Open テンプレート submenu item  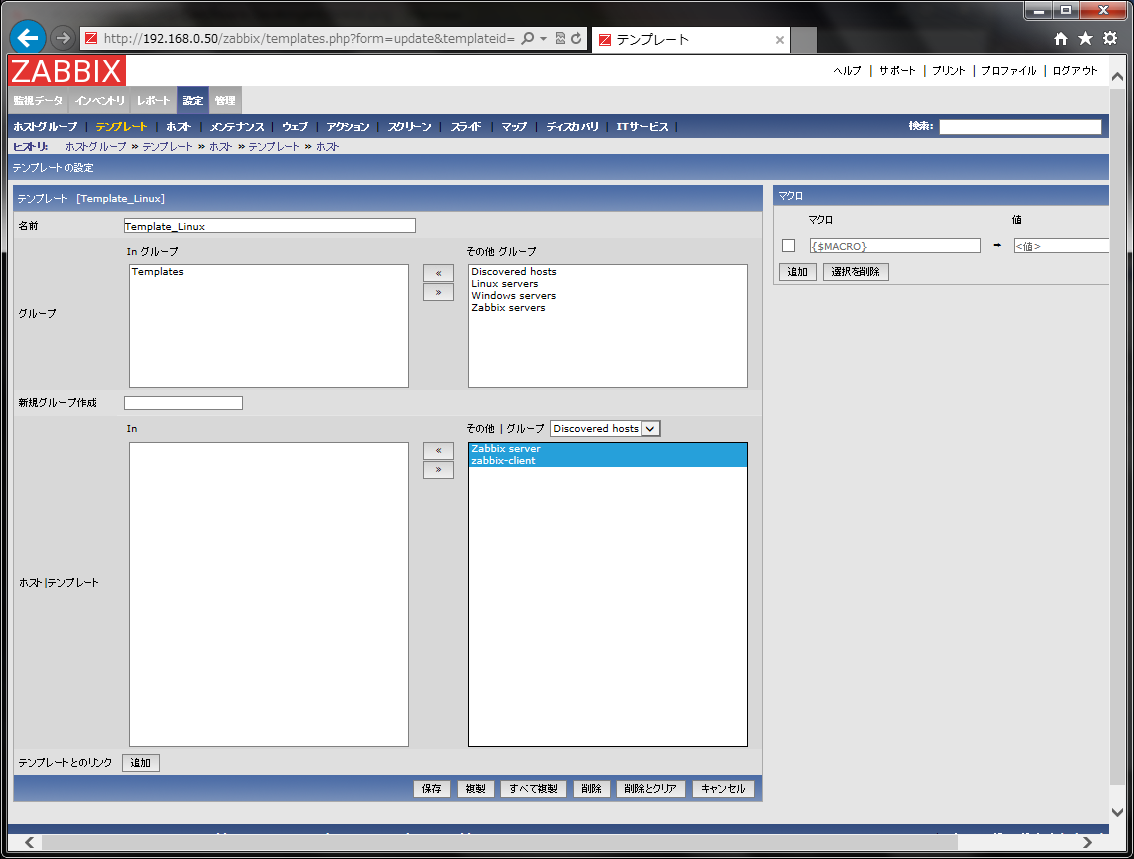tap(122, 127)
